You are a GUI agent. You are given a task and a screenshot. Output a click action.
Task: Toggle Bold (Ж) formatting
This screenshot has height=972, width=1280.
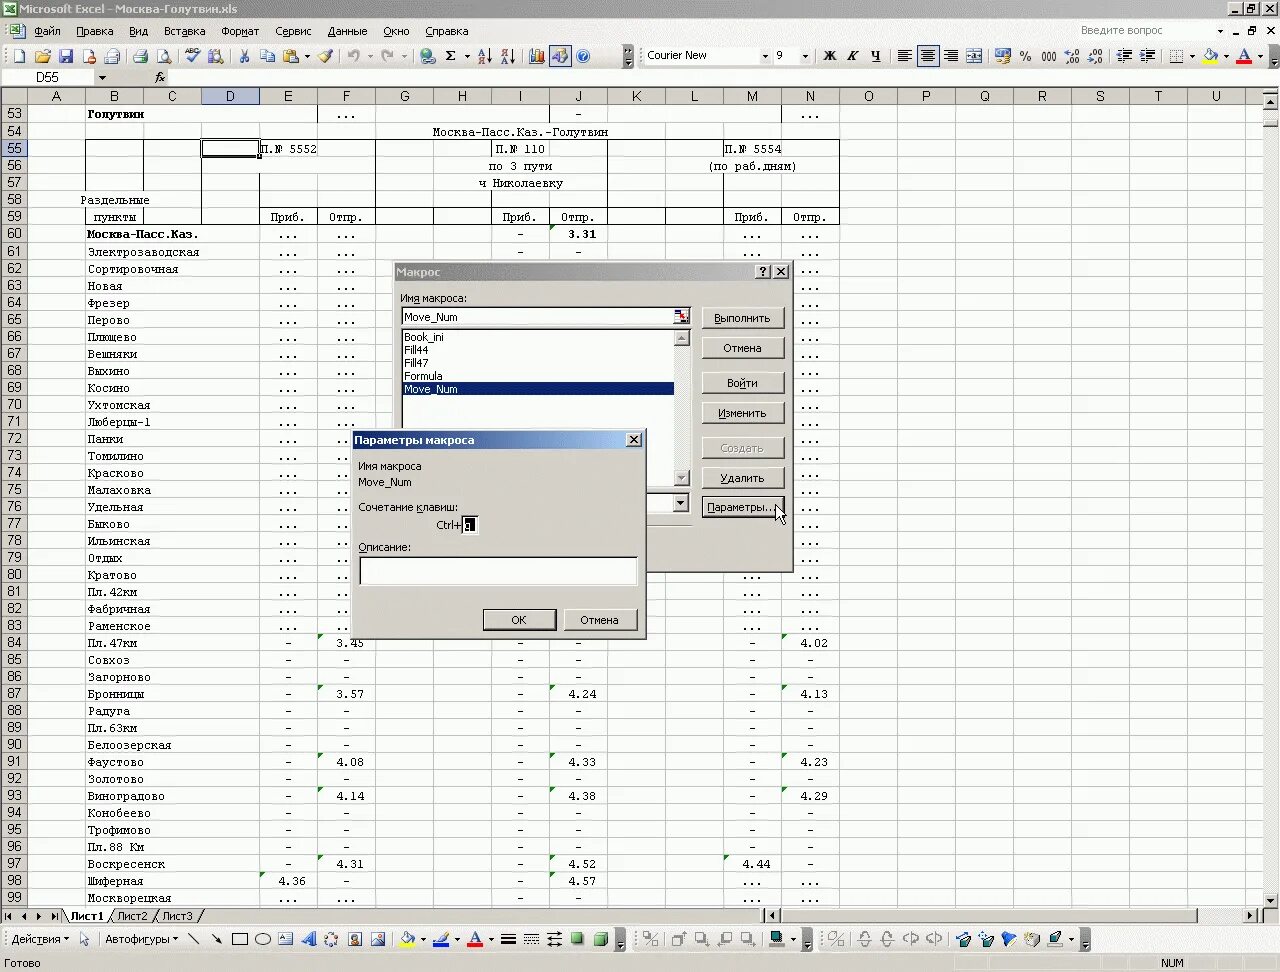click(x=829, y=56)
